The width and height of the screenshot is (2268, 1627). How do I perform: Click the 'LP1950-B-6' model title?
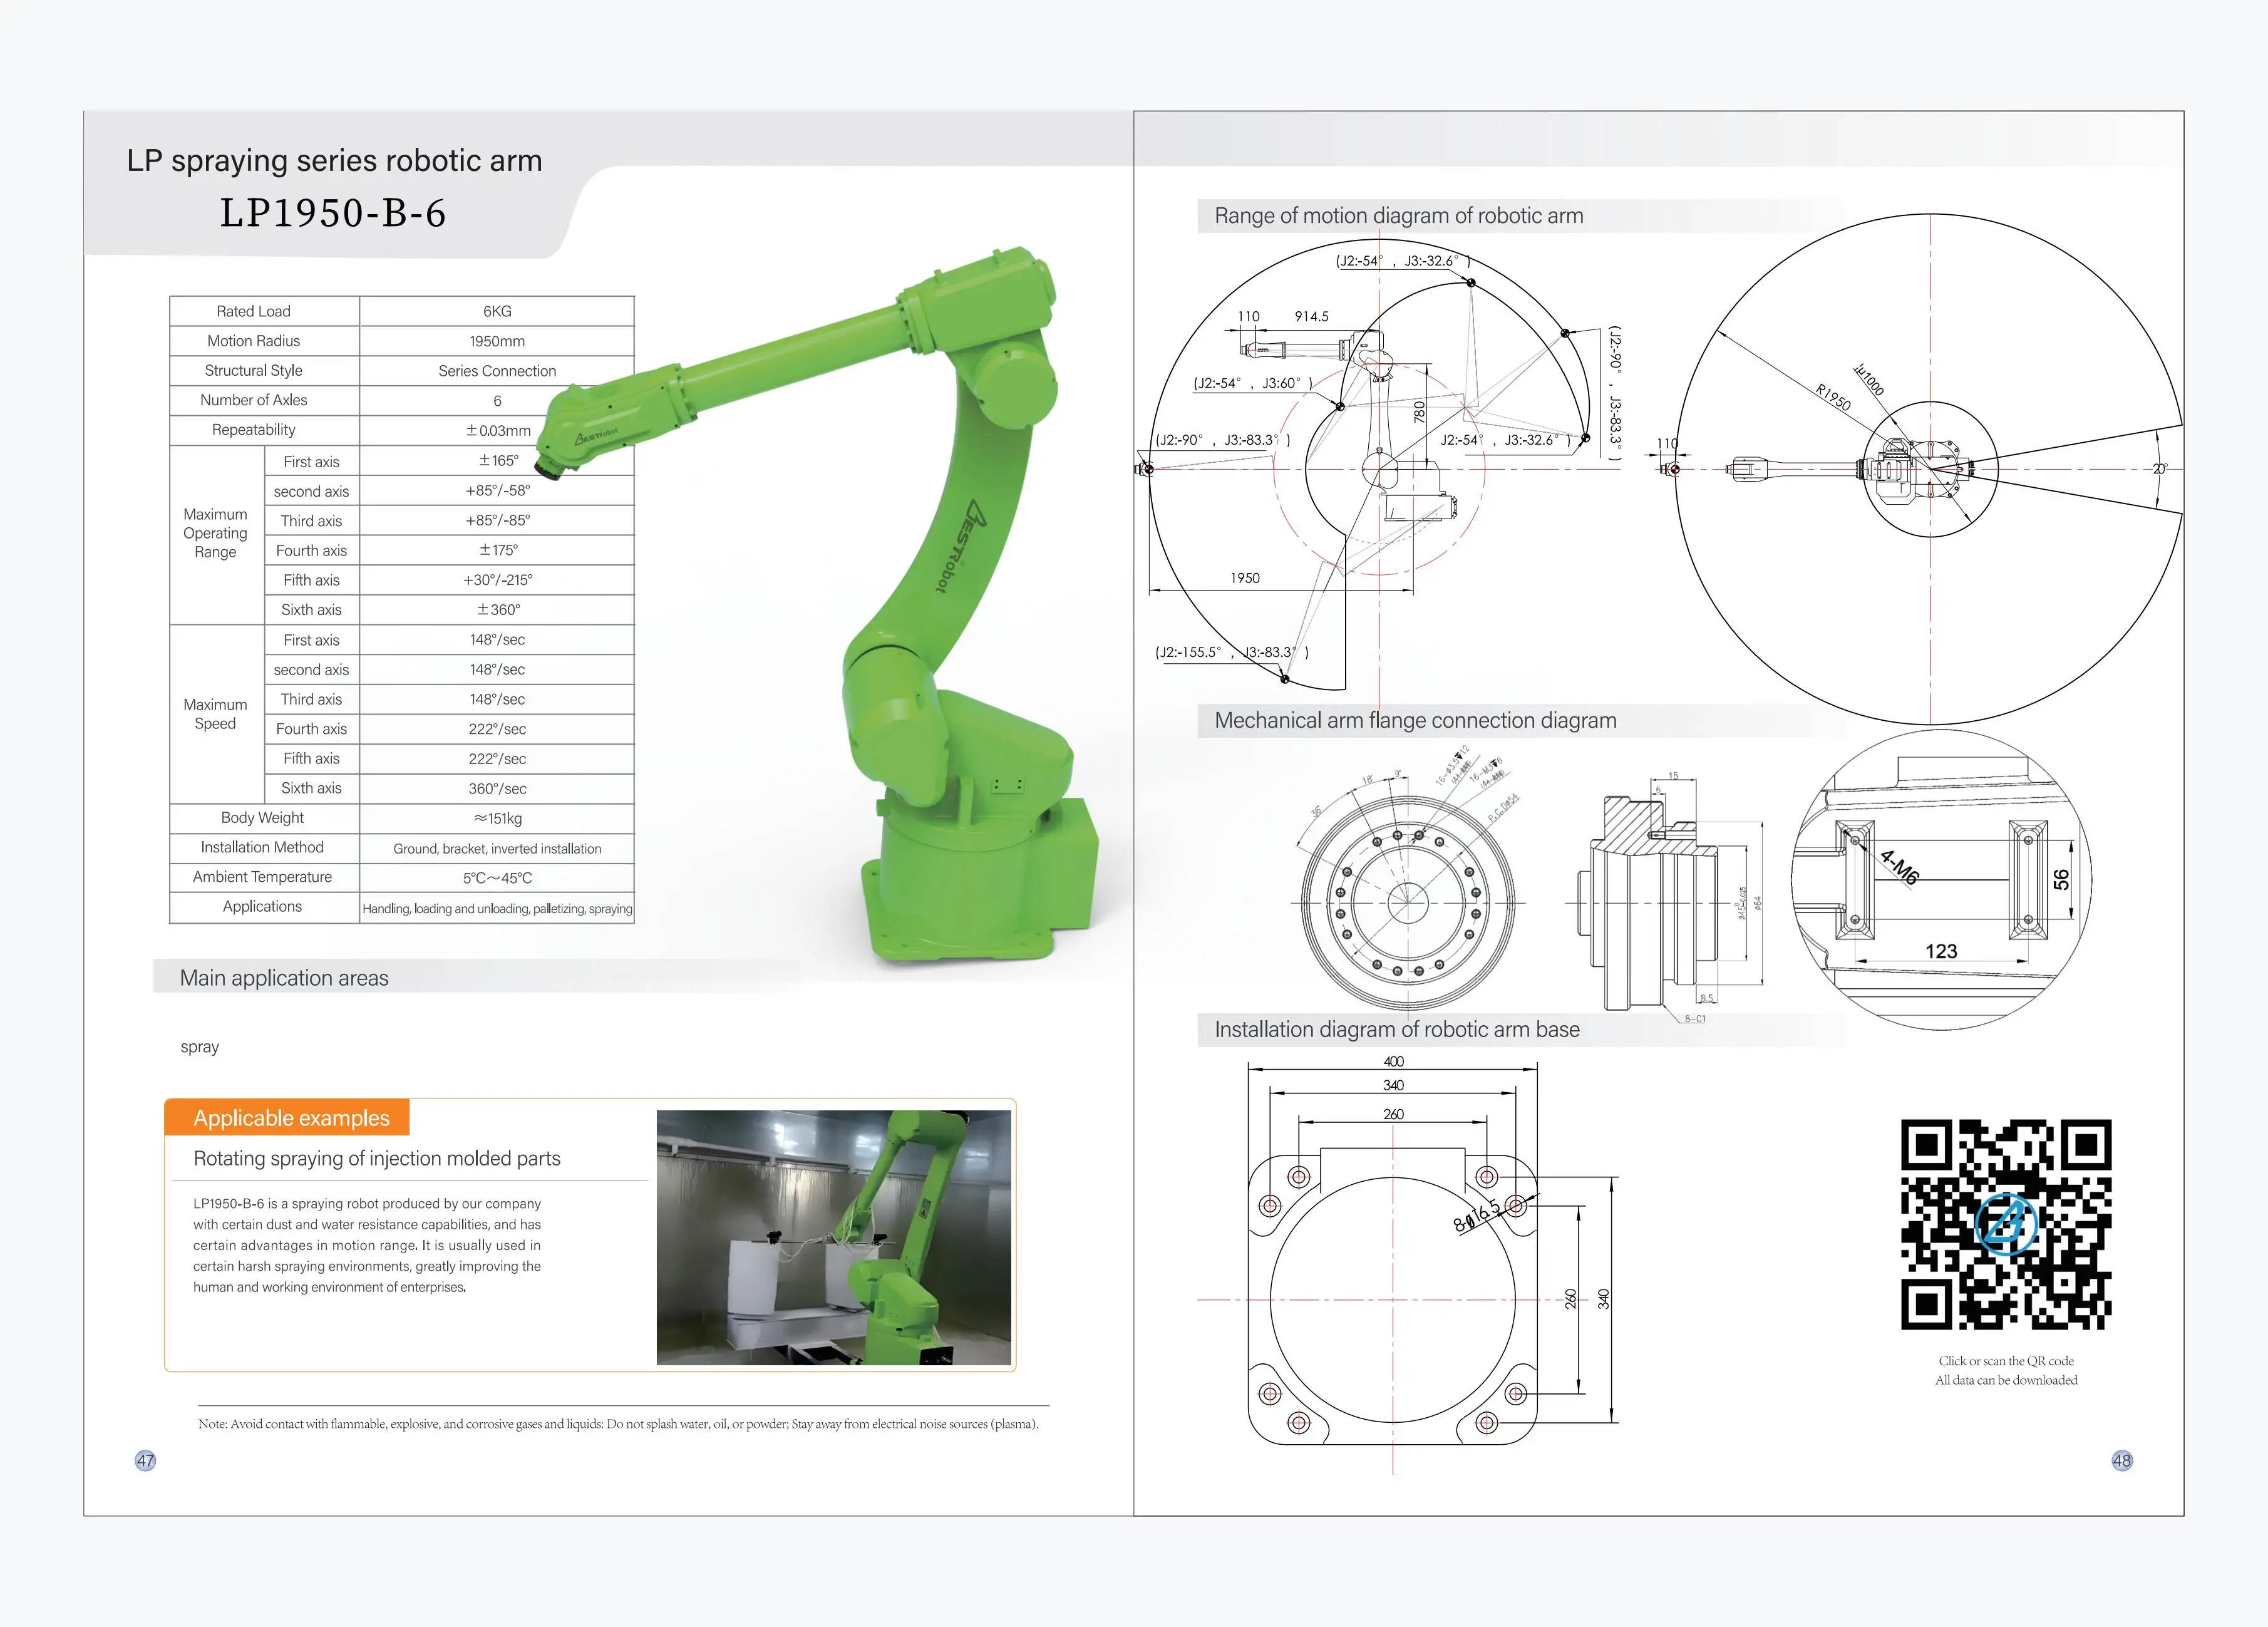[333, 213]
